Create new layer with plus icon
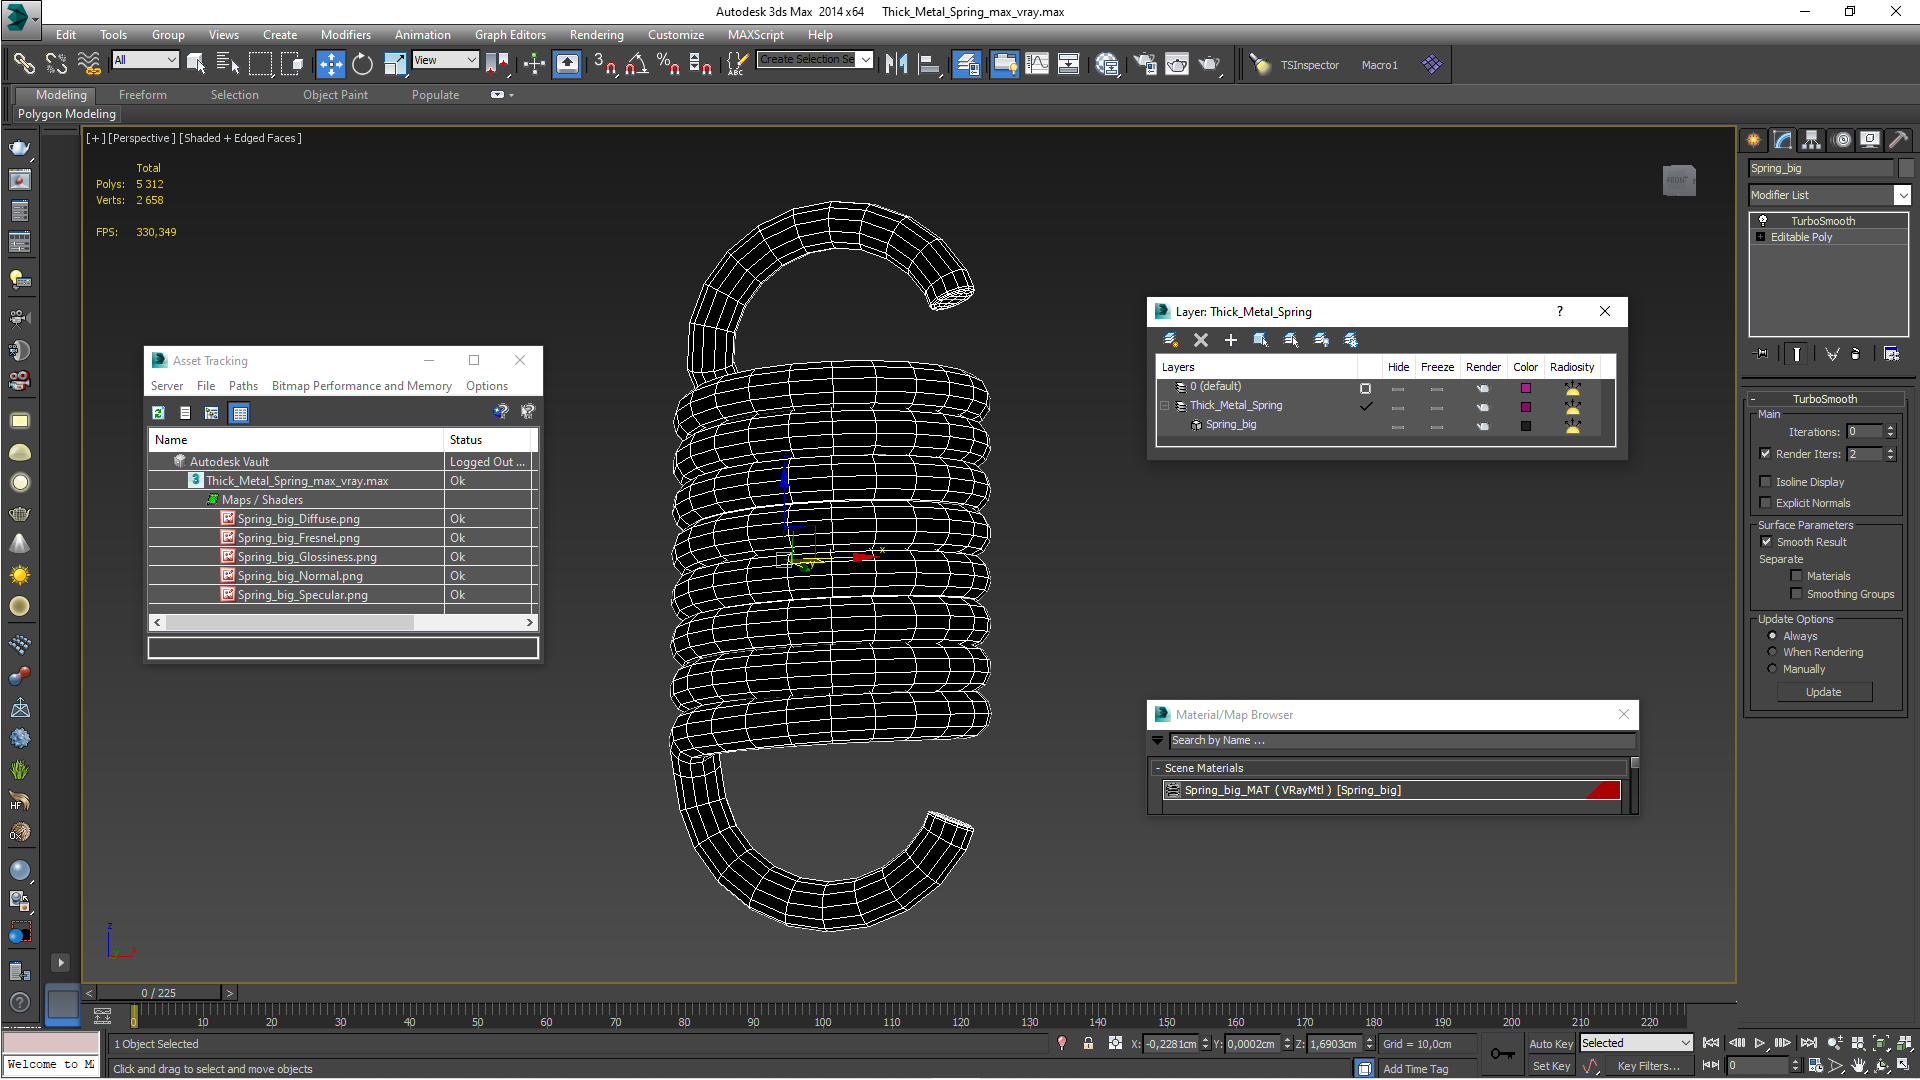 coord(1230,341)
